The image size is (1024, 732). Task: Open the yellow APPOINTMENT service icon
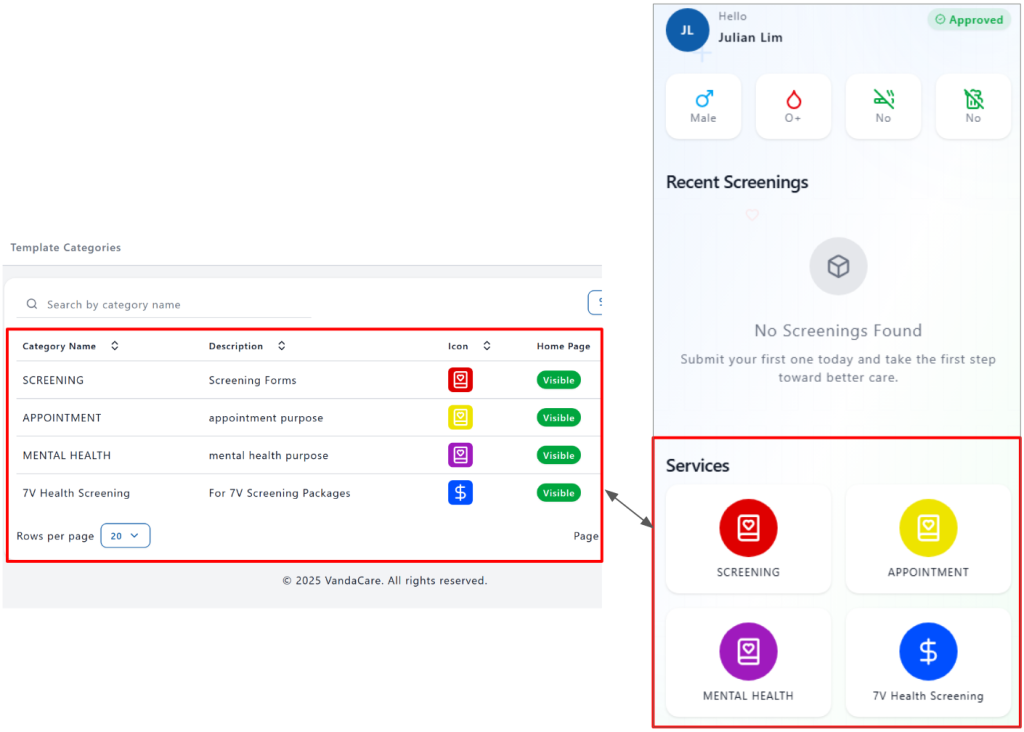(928, 528)
